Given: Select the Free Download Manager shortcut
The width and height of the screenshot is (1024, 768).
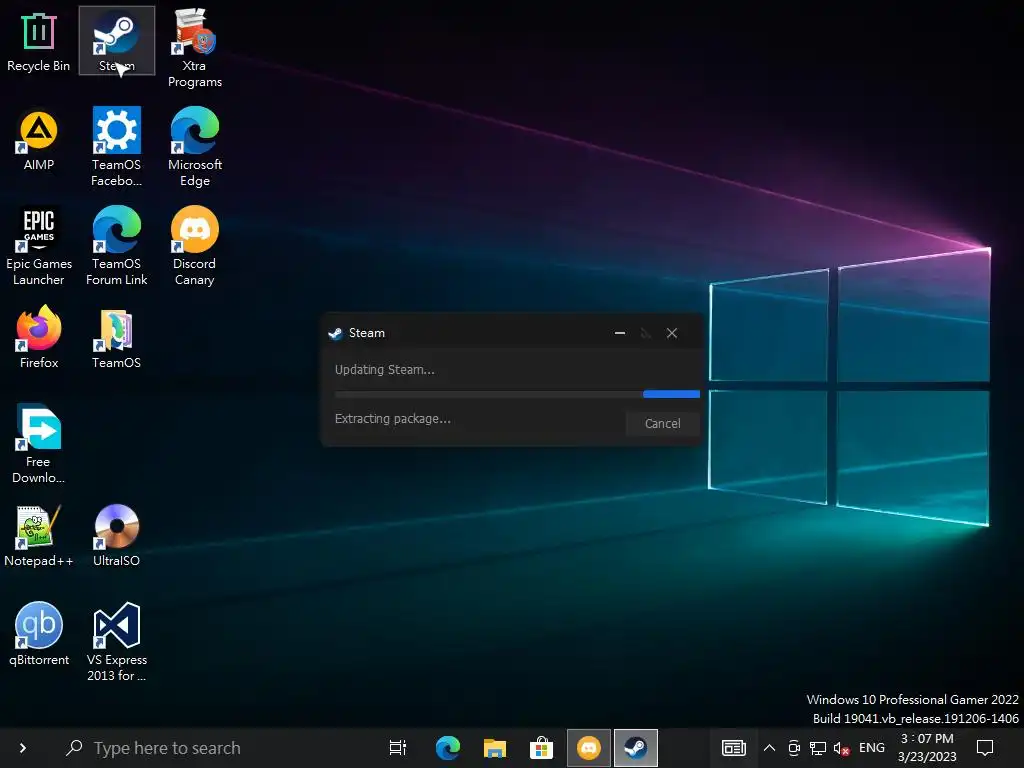Looking at the screenshot, I should tap(39, 444).
